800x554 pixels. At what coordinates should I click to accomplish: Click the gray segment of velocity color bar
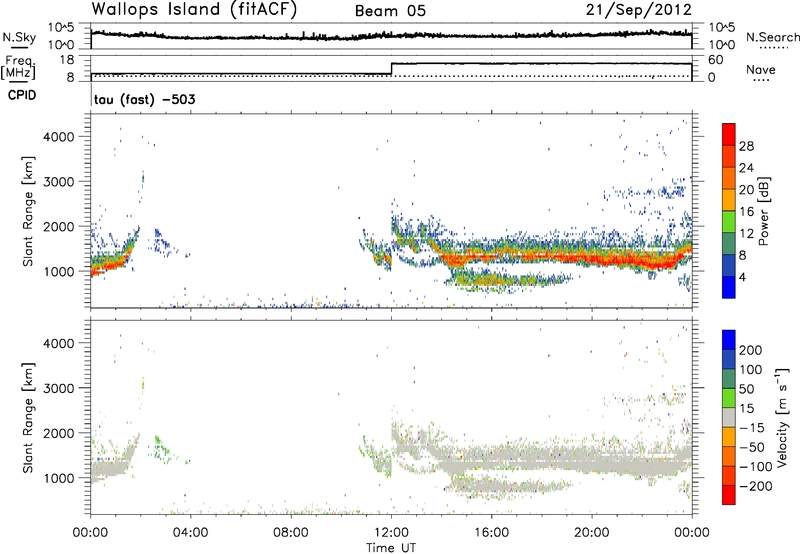pyautogui.click(x=729, y=418)
